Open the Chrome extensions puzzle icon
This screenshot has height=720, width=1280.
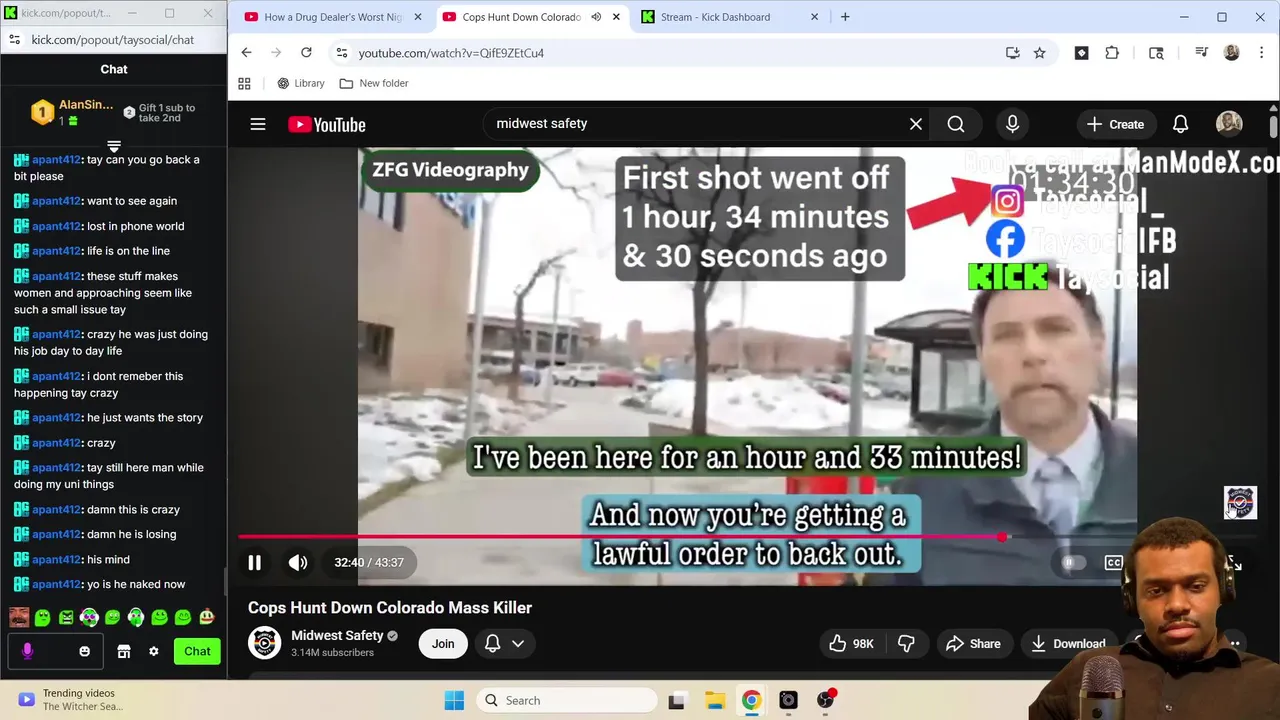click(x=1112, y=53)
